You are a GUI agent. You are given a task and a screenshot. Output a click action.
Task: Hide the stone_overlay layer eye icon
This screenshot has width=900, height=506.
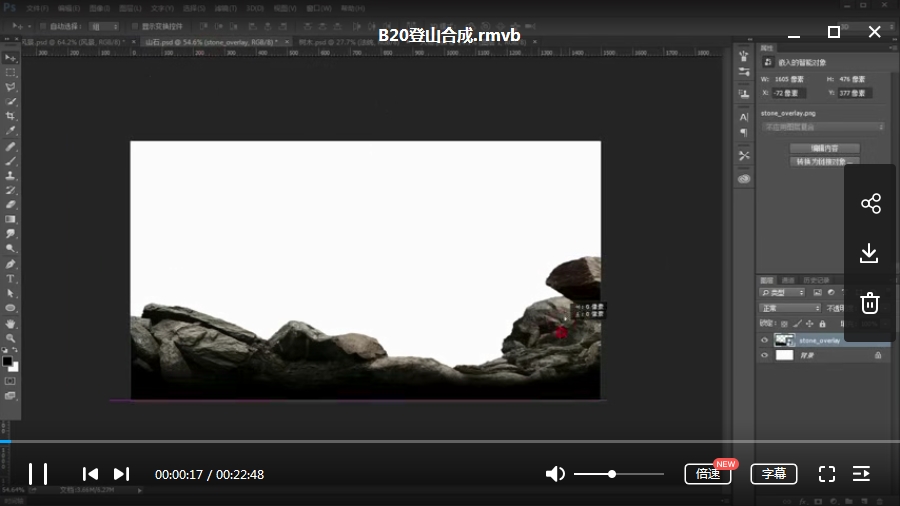(765, 340)
